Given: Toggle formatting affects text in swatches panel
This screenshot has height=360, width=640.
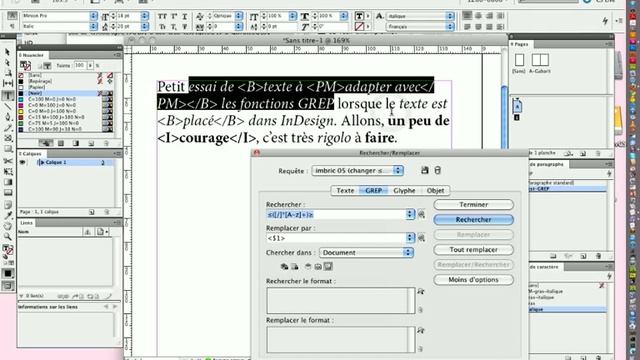Looking at the screenshot, I should coord(47,66).
